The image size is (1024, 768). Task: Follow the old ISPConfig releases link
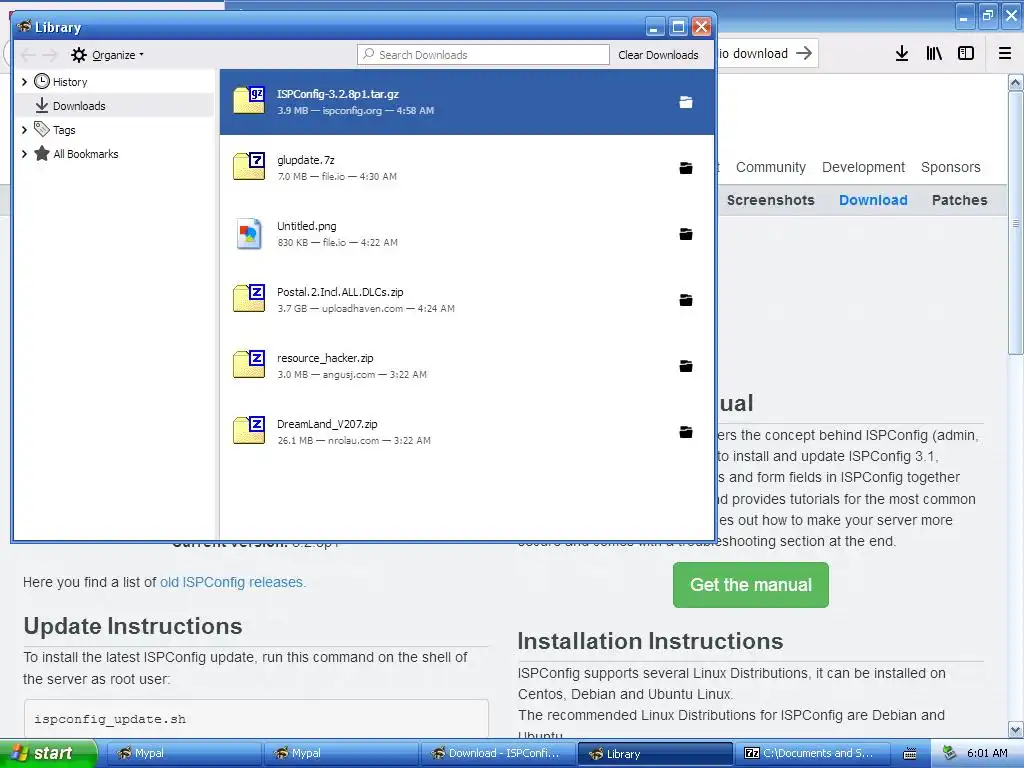coord(232,582)
